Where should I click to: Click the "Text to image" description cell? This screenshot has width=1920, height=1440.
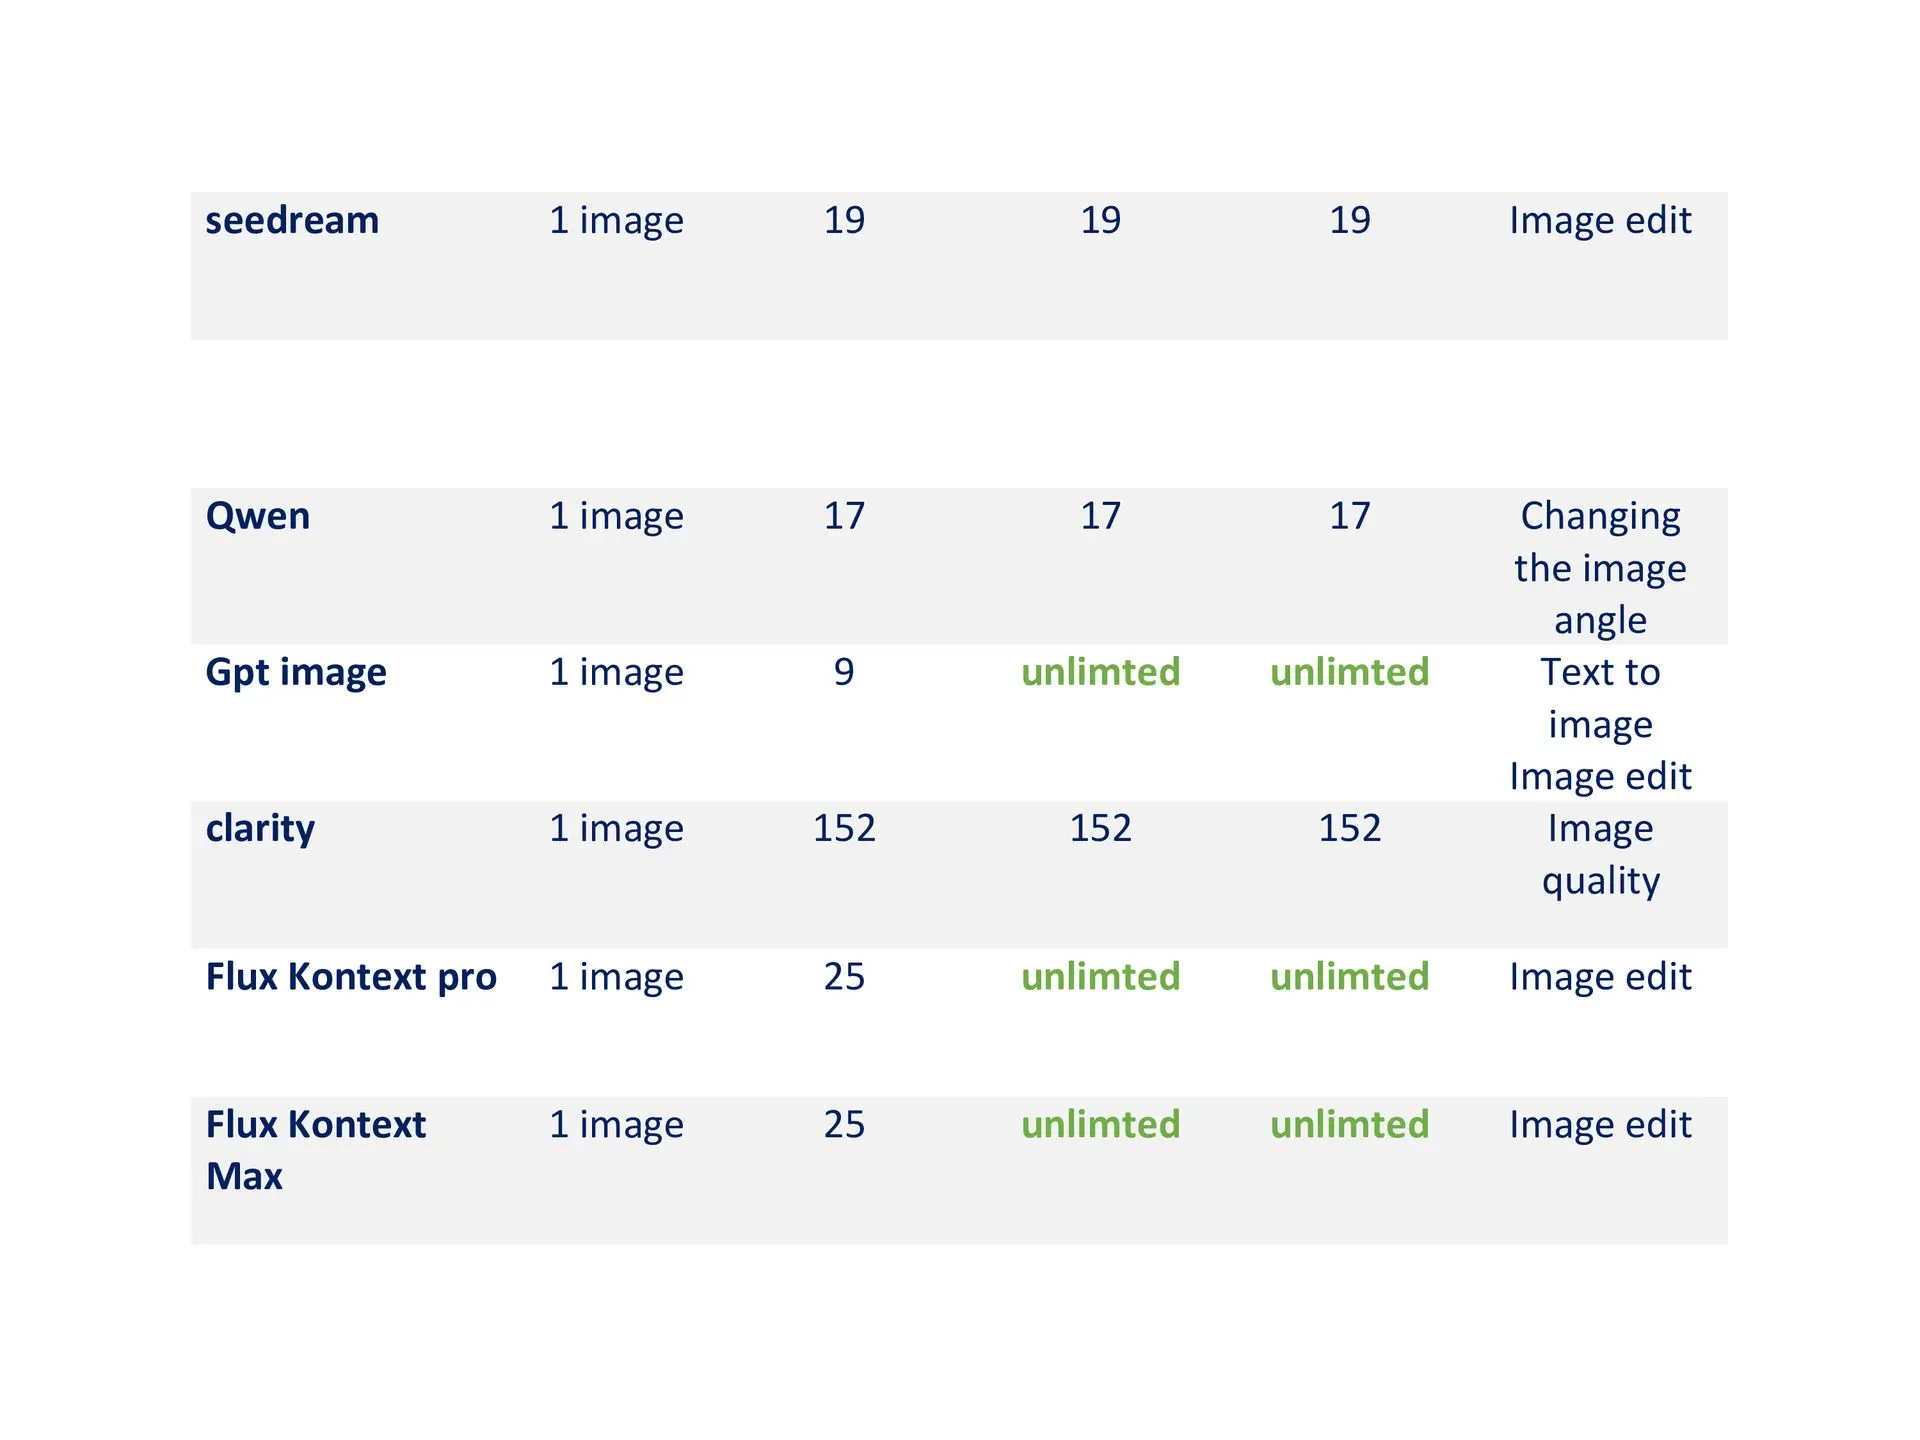tap(1600, 698)
